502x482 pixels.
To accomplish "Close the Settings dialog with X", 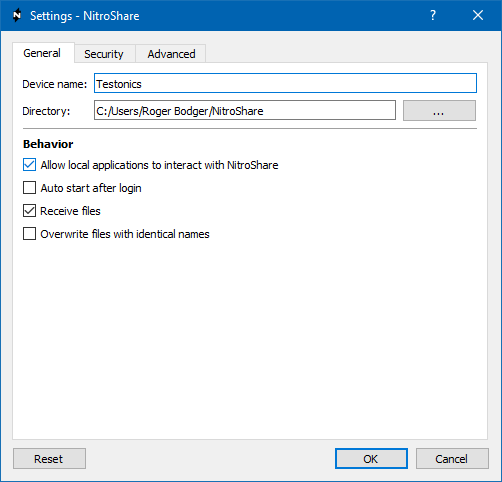I will [478, 15].
